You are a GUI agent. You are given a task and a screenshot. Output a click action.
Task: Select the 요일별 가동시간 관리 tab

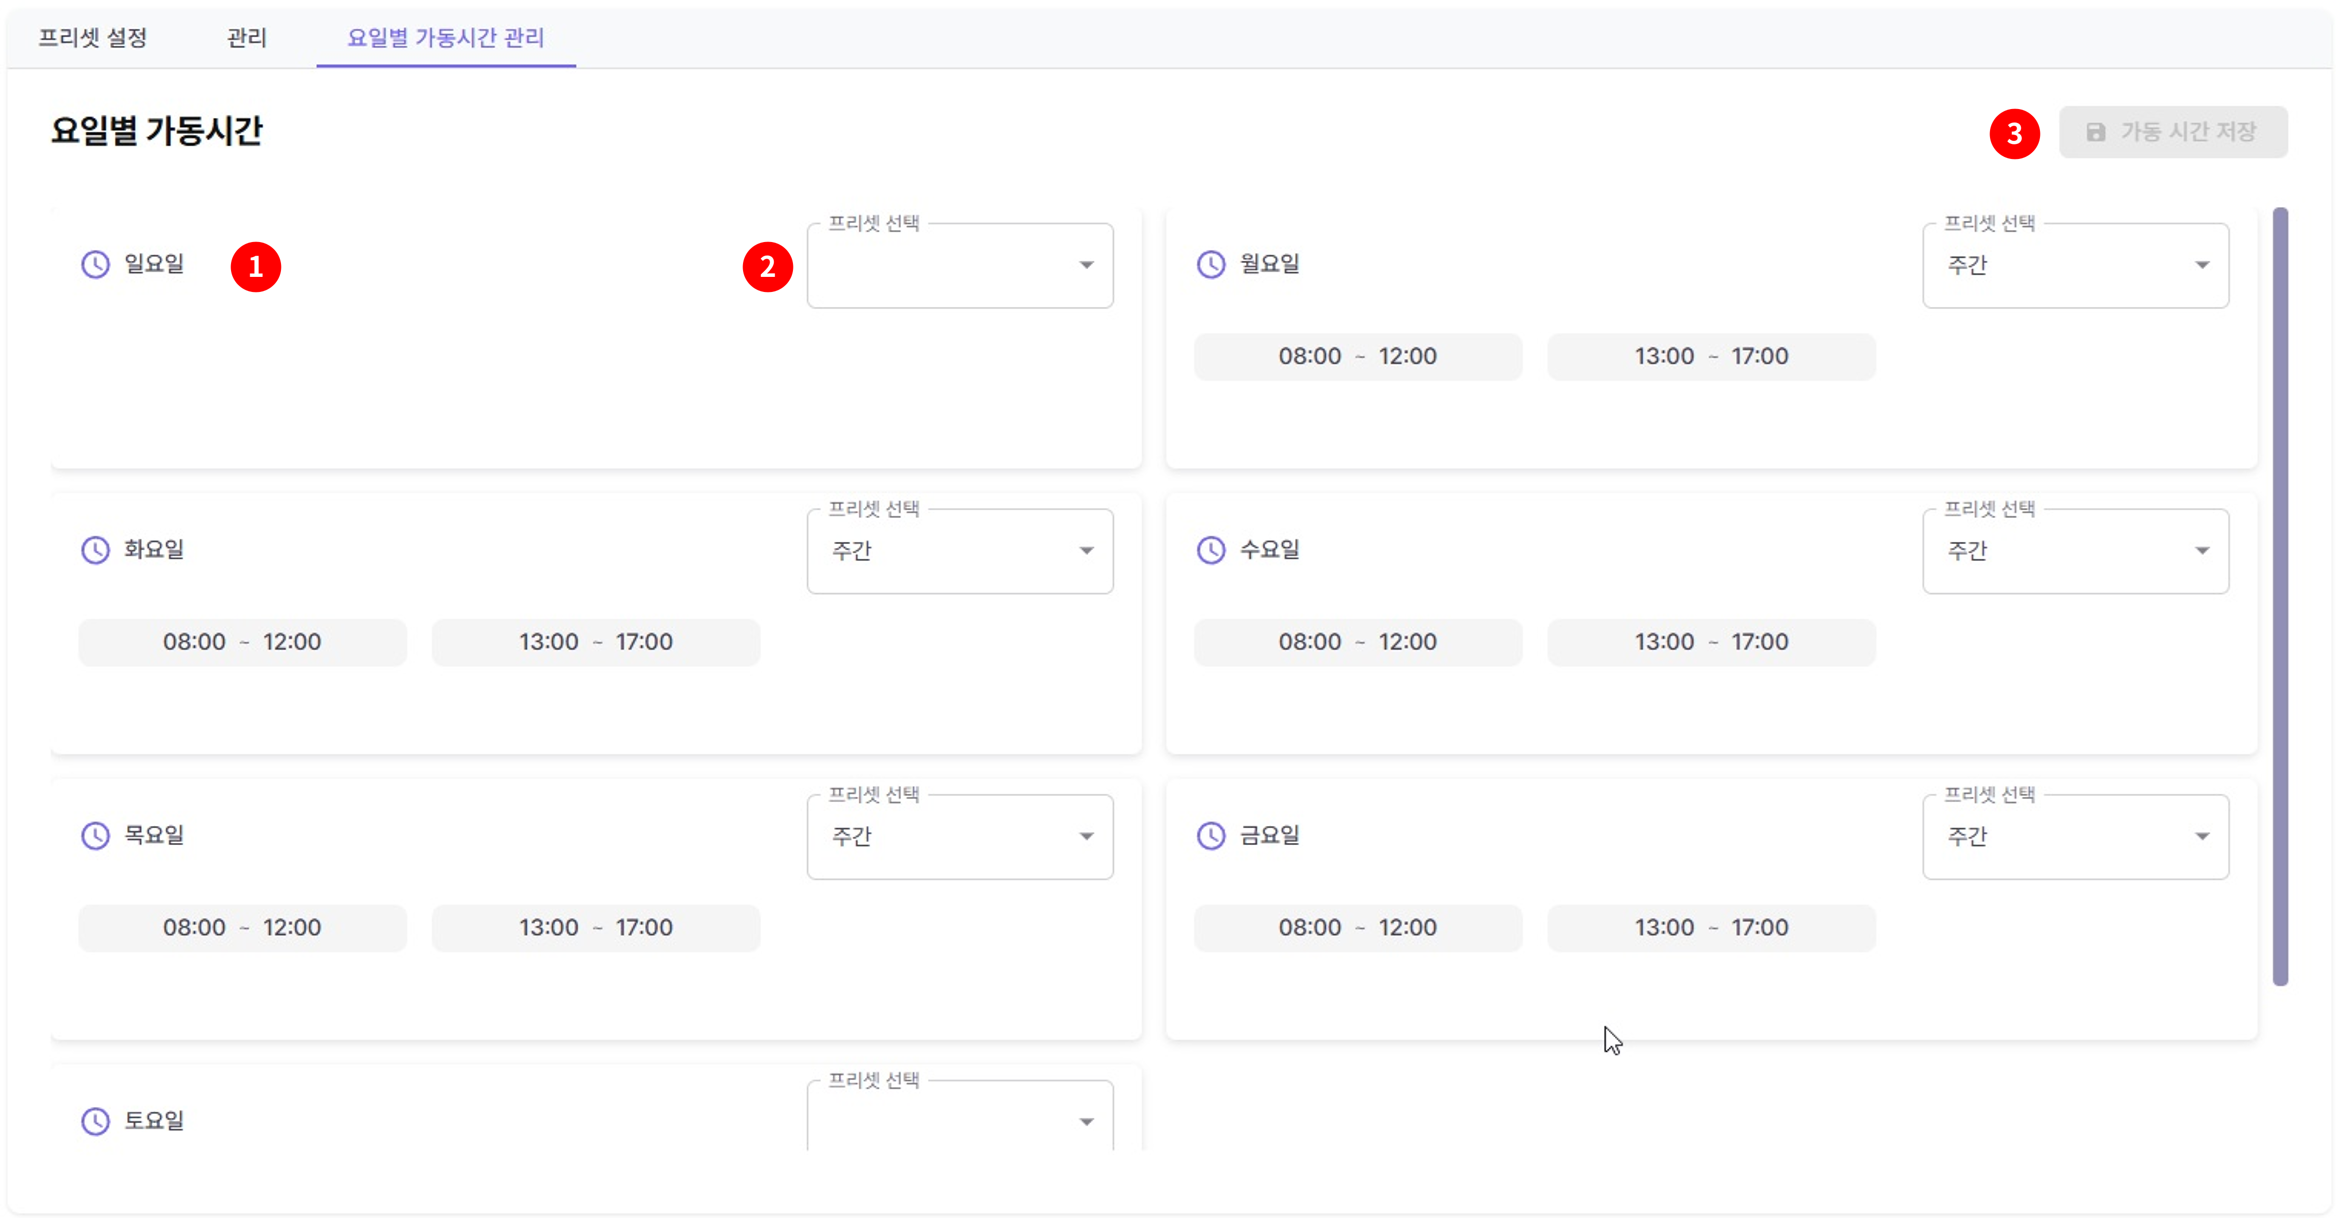tap(446, 38)
